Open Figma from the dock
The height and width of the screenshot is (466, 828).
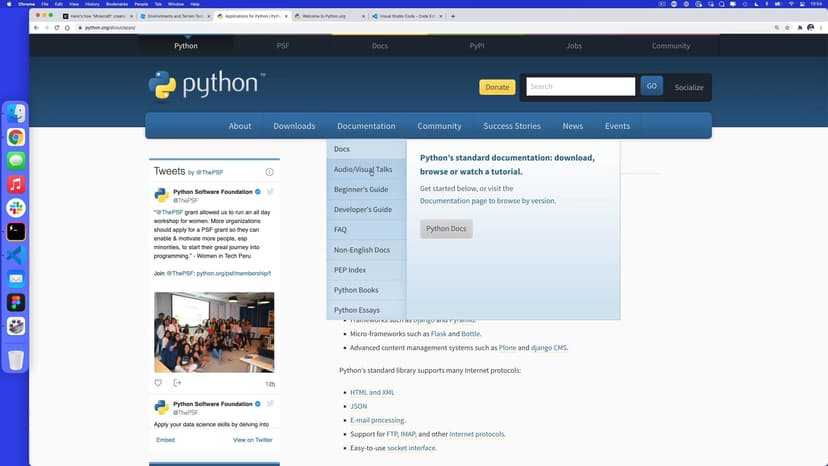click(16, 302)
